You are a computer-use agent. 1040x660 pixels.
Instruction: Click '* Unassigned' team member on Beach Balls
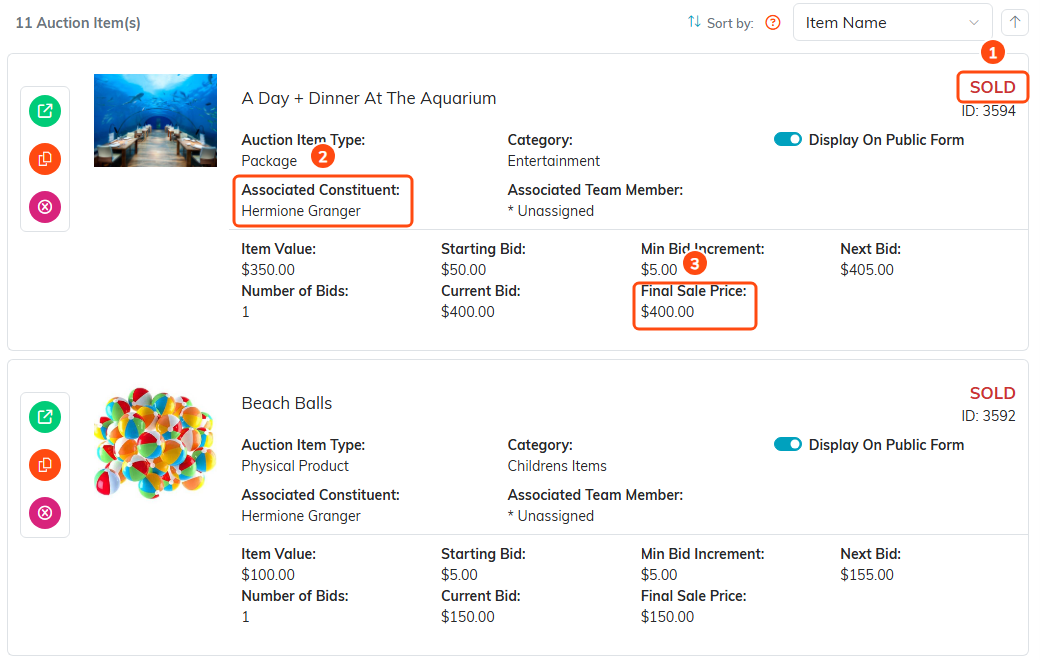click(551, 516)
